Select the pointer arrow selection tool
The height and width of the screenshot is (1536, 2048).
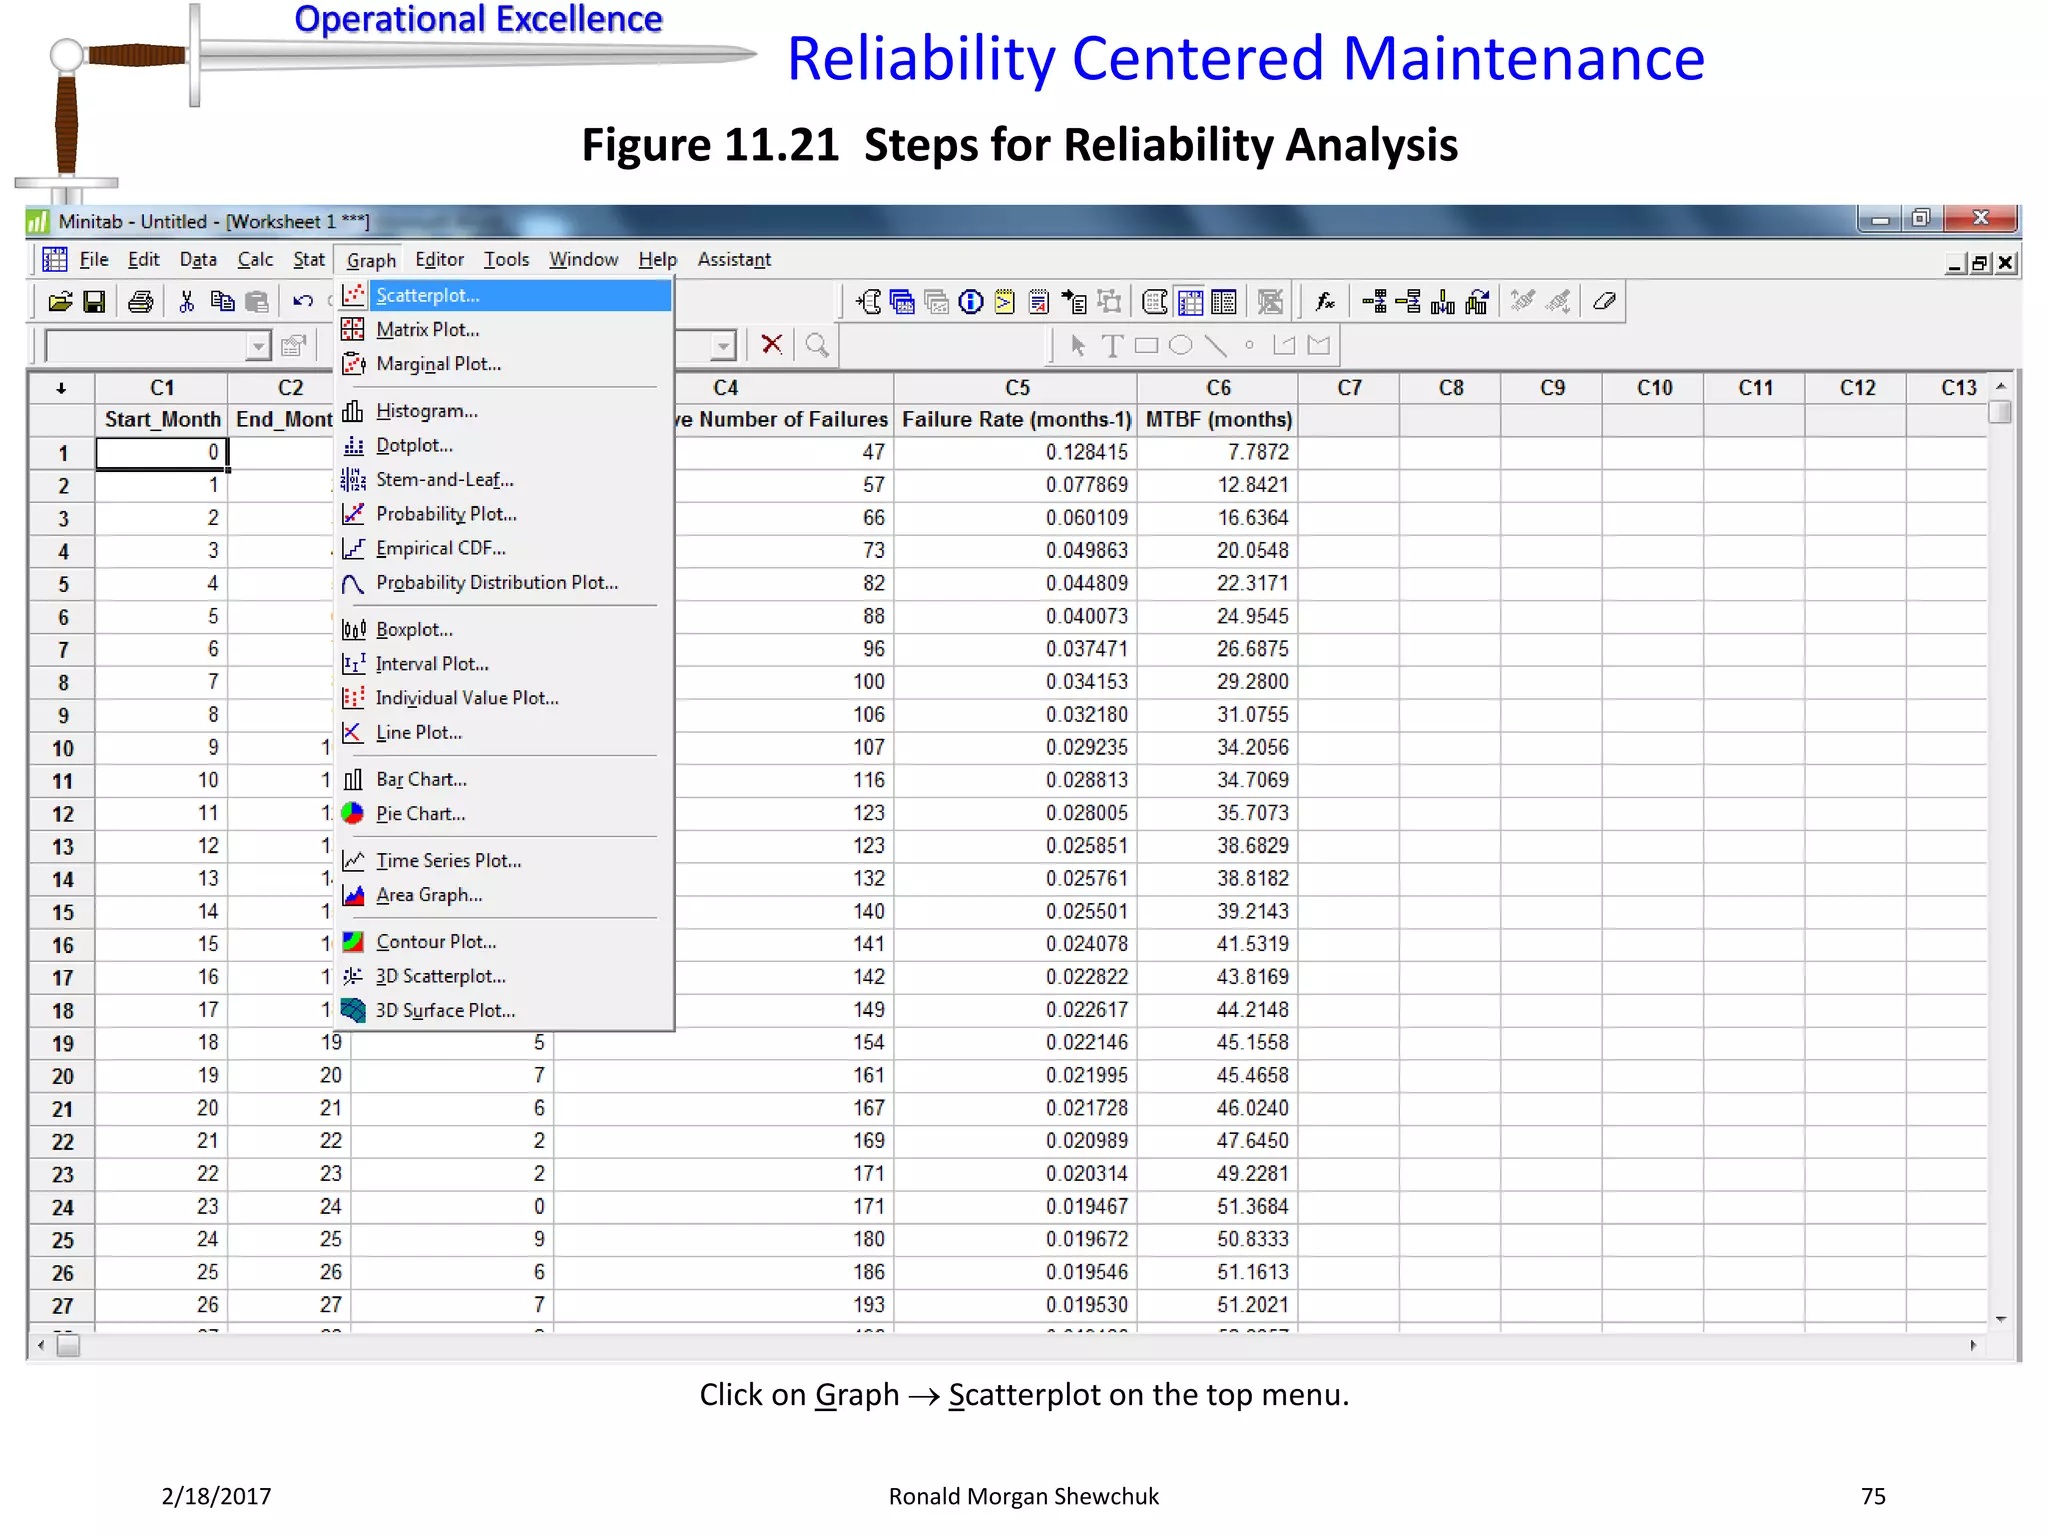1077,346
